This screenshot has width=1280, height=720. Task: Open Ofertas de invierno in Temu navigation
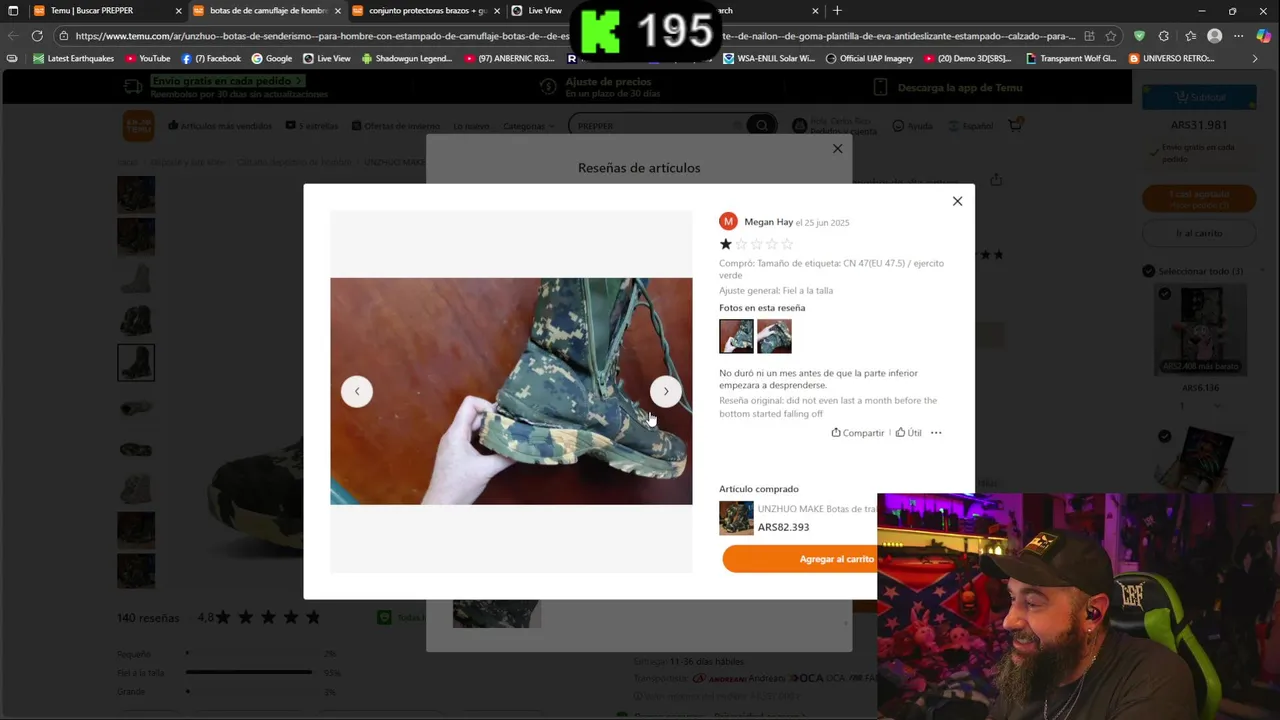(396, 126)
